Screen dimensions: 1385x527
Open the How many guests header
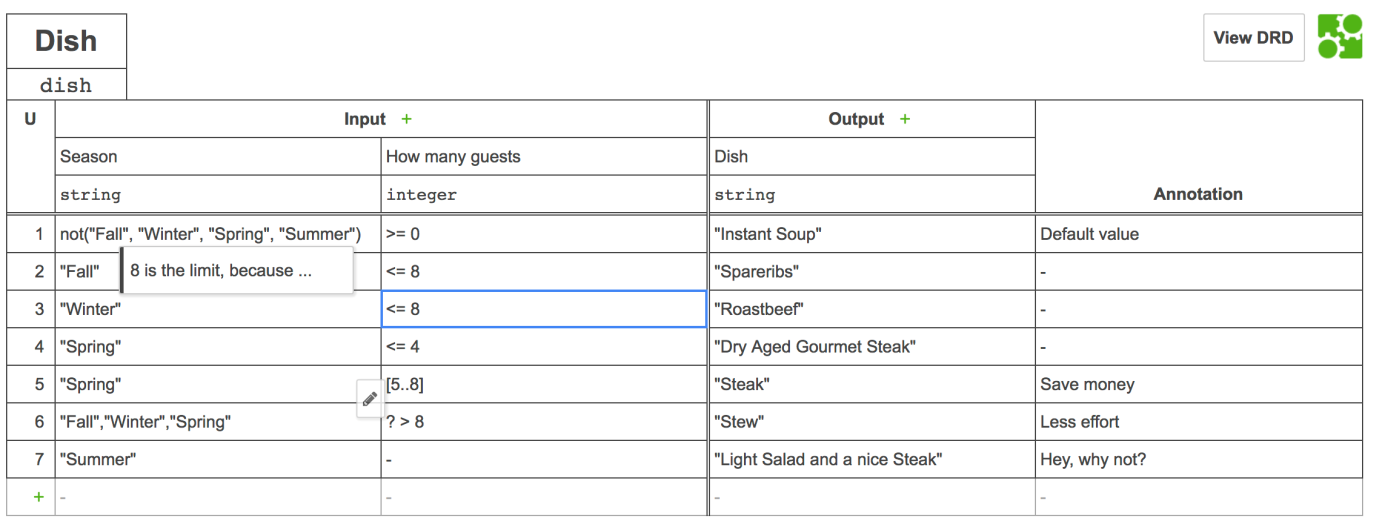[544, 157]
